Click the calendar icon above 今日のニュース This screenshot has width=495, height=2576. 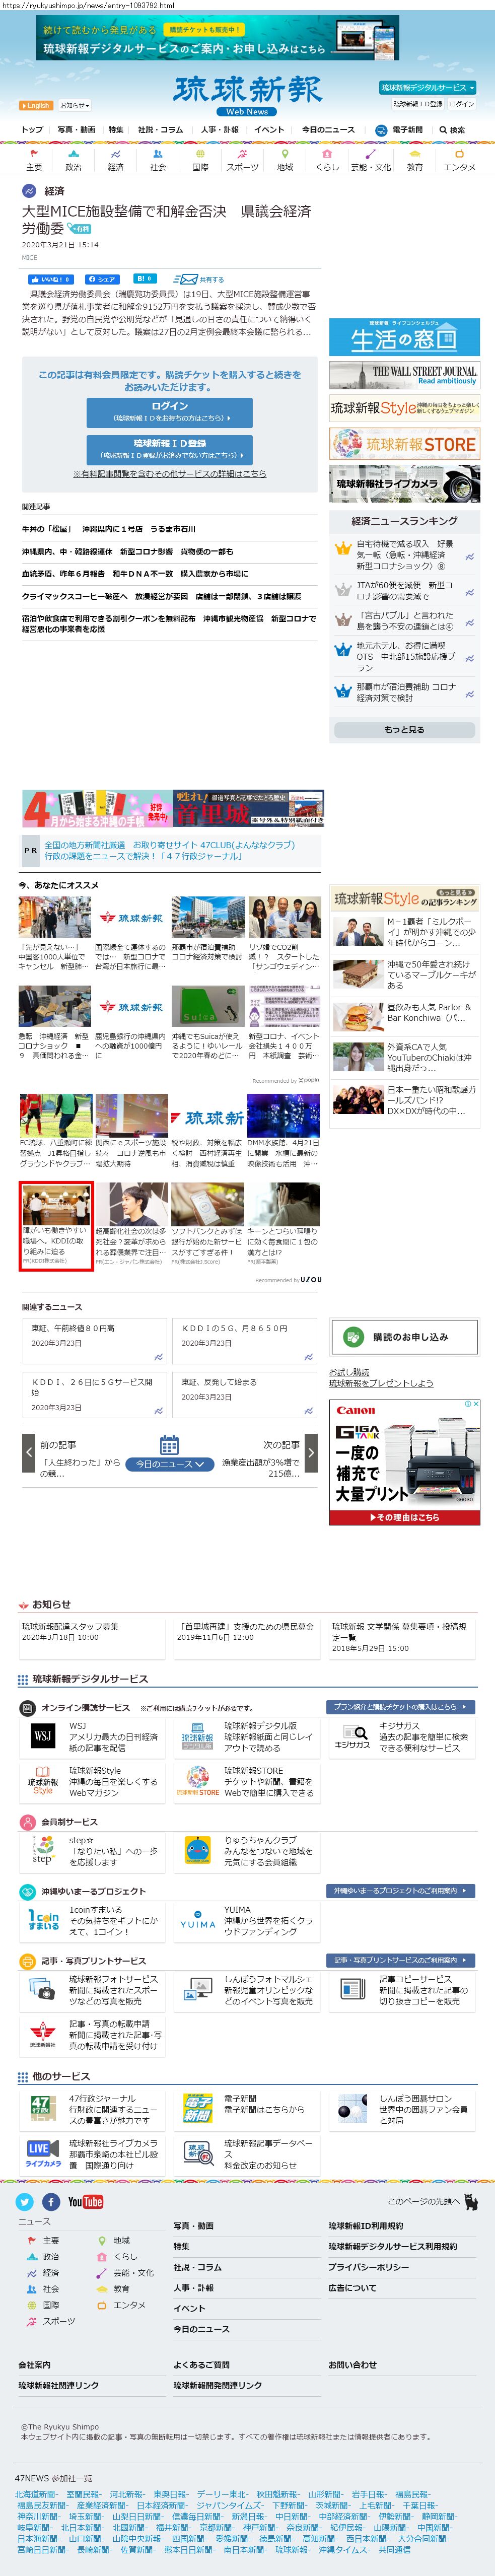(x=169, y=1444)
